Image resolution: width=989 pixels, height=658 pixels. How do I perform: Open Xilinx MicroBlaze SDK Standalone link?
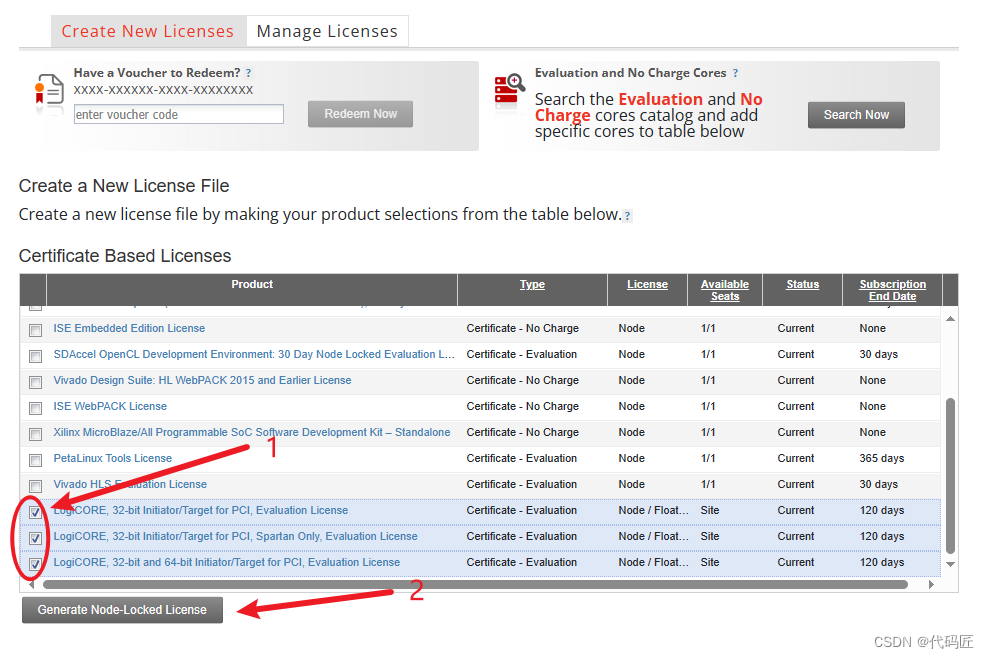252,432
